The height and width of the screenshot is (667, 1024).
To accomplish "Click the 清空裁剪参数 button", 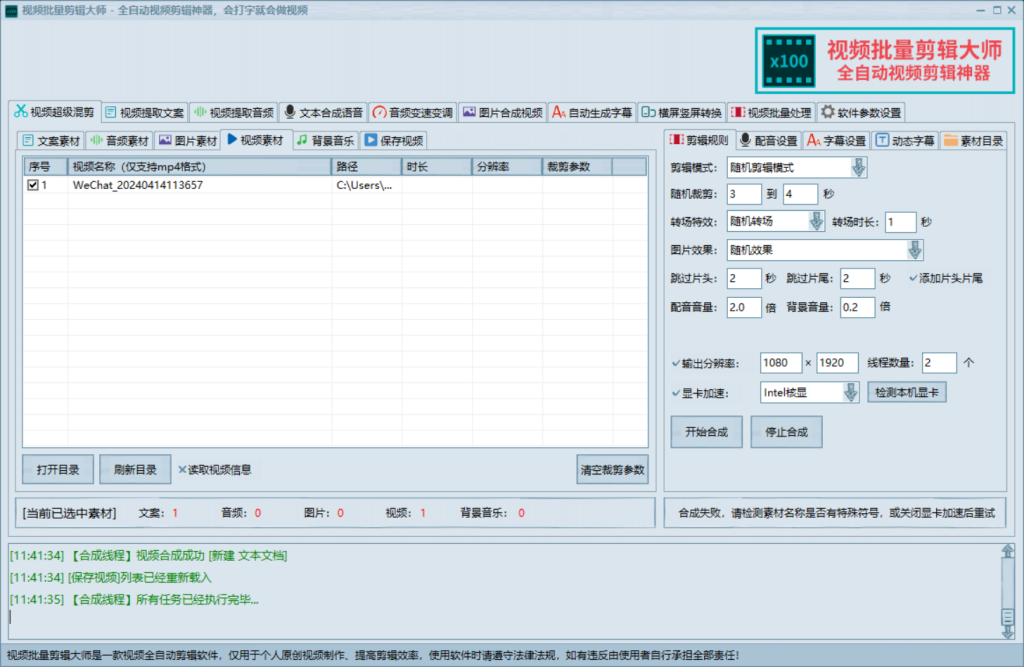I will pos(613,469).
